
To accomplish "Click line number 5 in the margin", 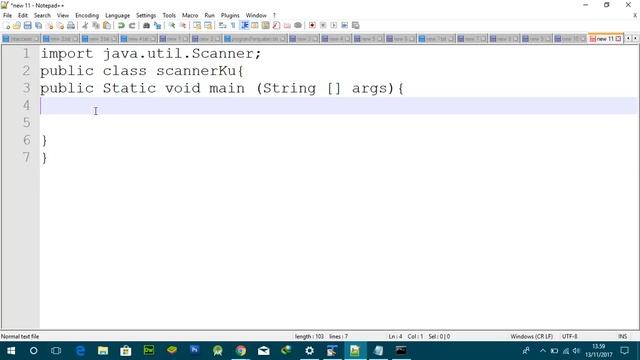I will pyautogui.click(x=27, y=122).
